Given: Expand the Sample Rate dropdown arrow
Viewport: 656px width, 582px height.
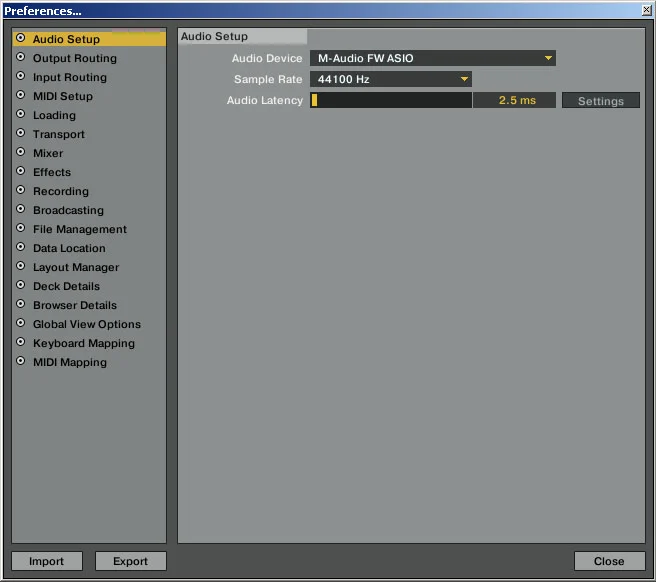Looking at the screenshot, I should pos(464,79).
